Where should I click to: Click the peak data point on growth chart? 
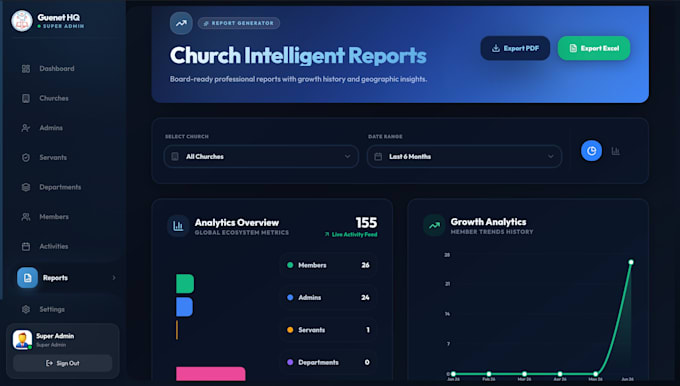[x=631, y=262]
